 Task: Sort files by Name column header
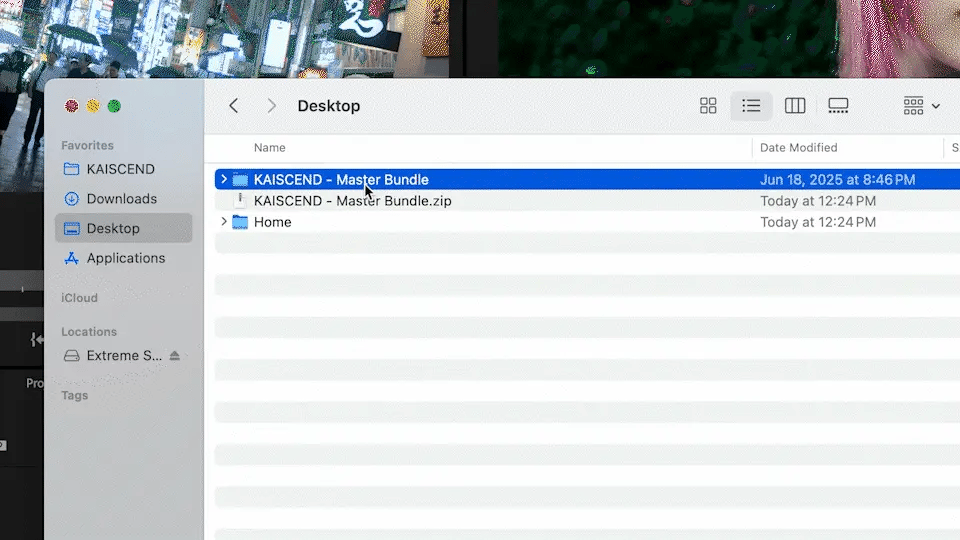270,148
